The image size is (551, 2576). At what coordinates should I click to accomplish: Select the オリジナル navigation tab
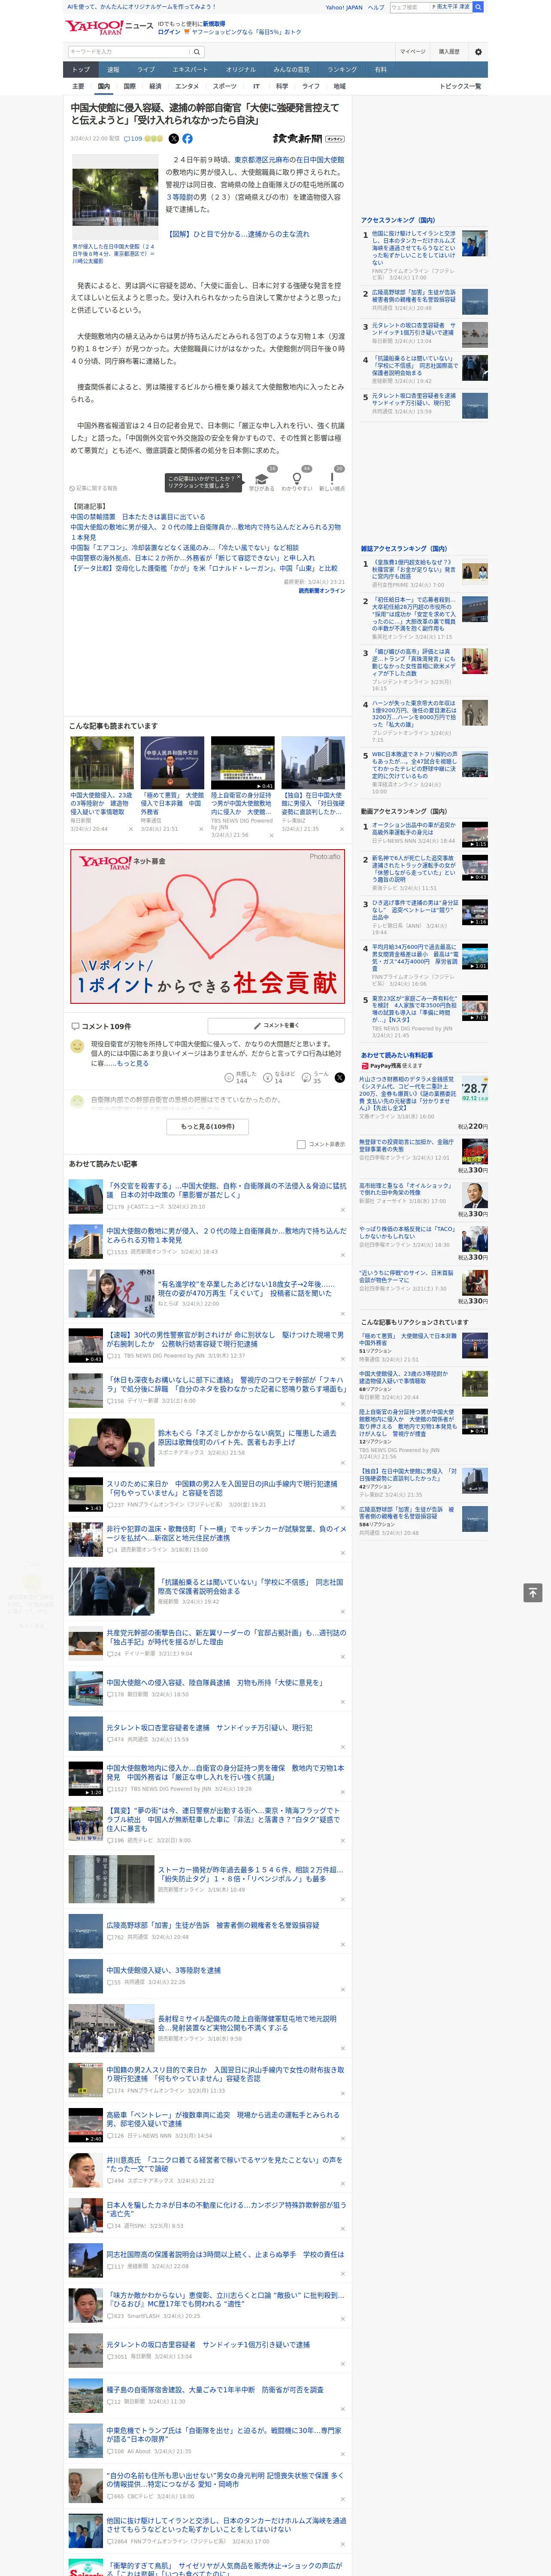click(241, 70)
